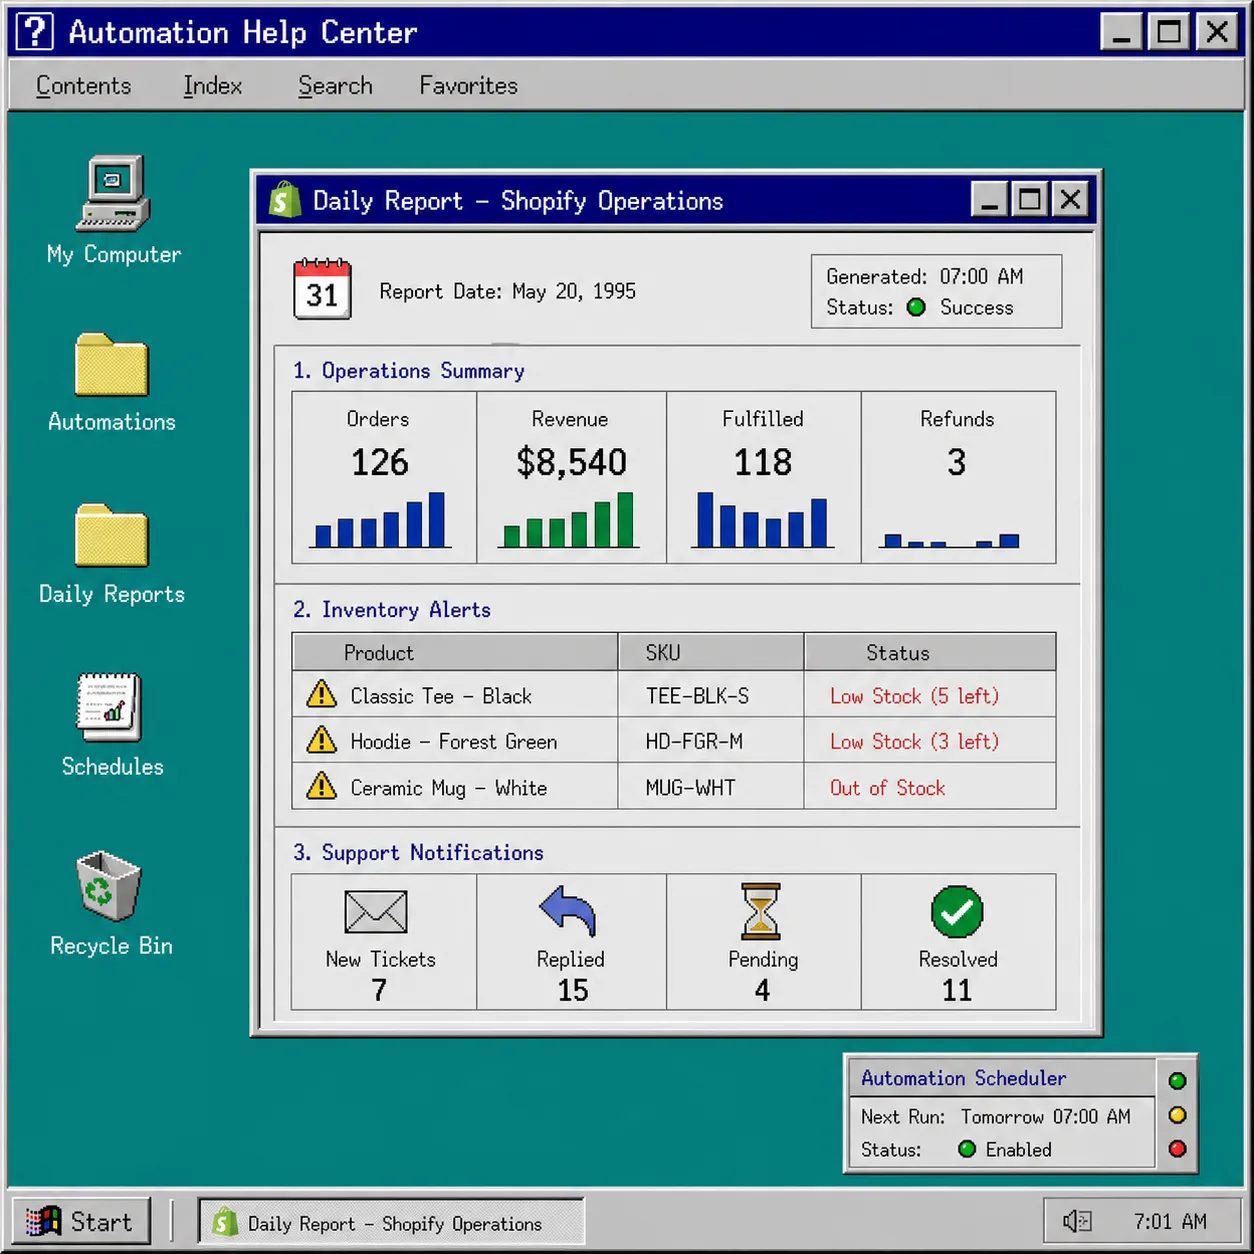The width and height of the screenshot is (1254, 1254).
Task: Click the Fulfilled bar chart
Action: tap(762, 520)
